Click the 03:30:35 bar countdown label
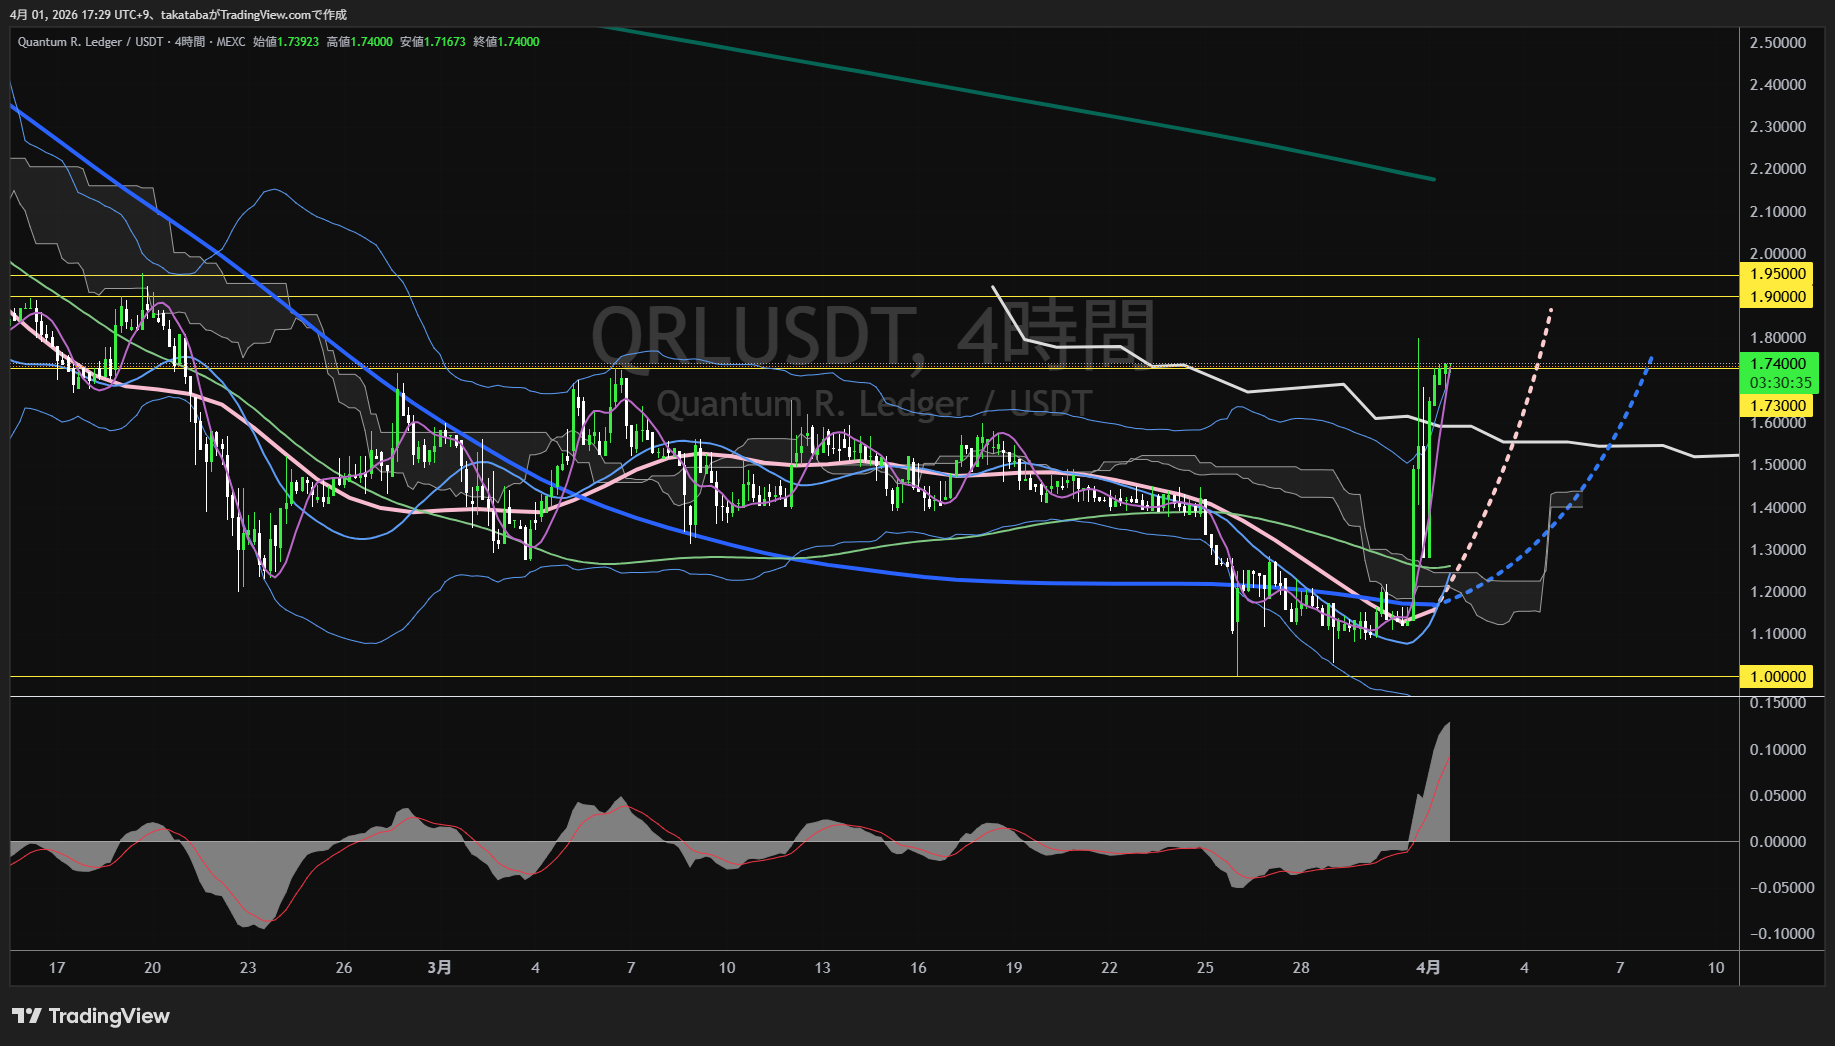This screenshot has height=1046, width=1835. (x=1780, y=383)
